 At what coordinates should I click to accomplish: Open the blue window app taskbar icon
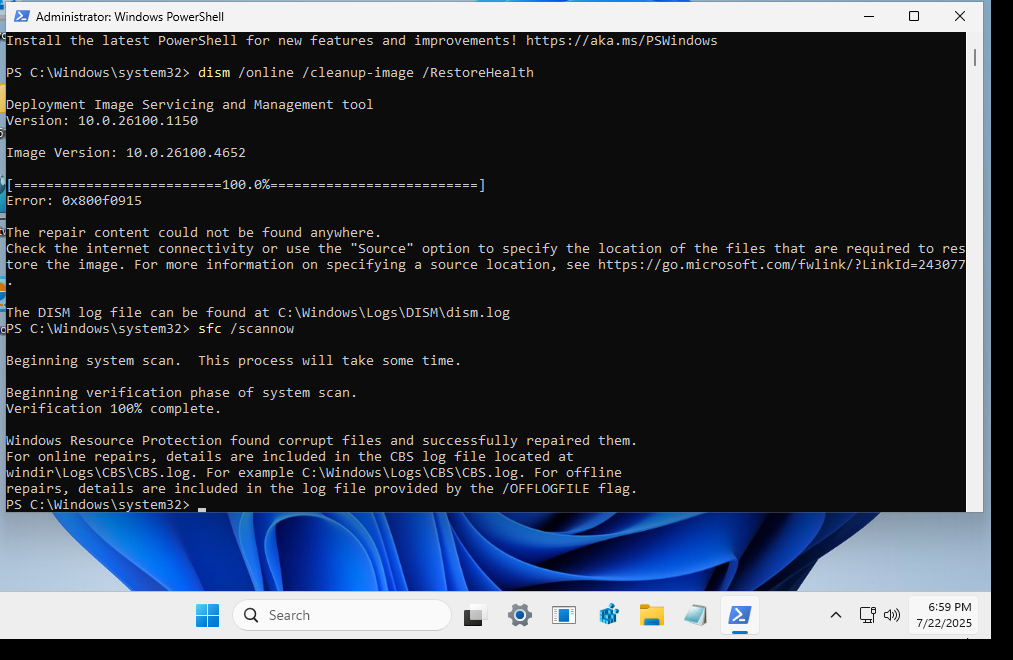pos(564,615)
